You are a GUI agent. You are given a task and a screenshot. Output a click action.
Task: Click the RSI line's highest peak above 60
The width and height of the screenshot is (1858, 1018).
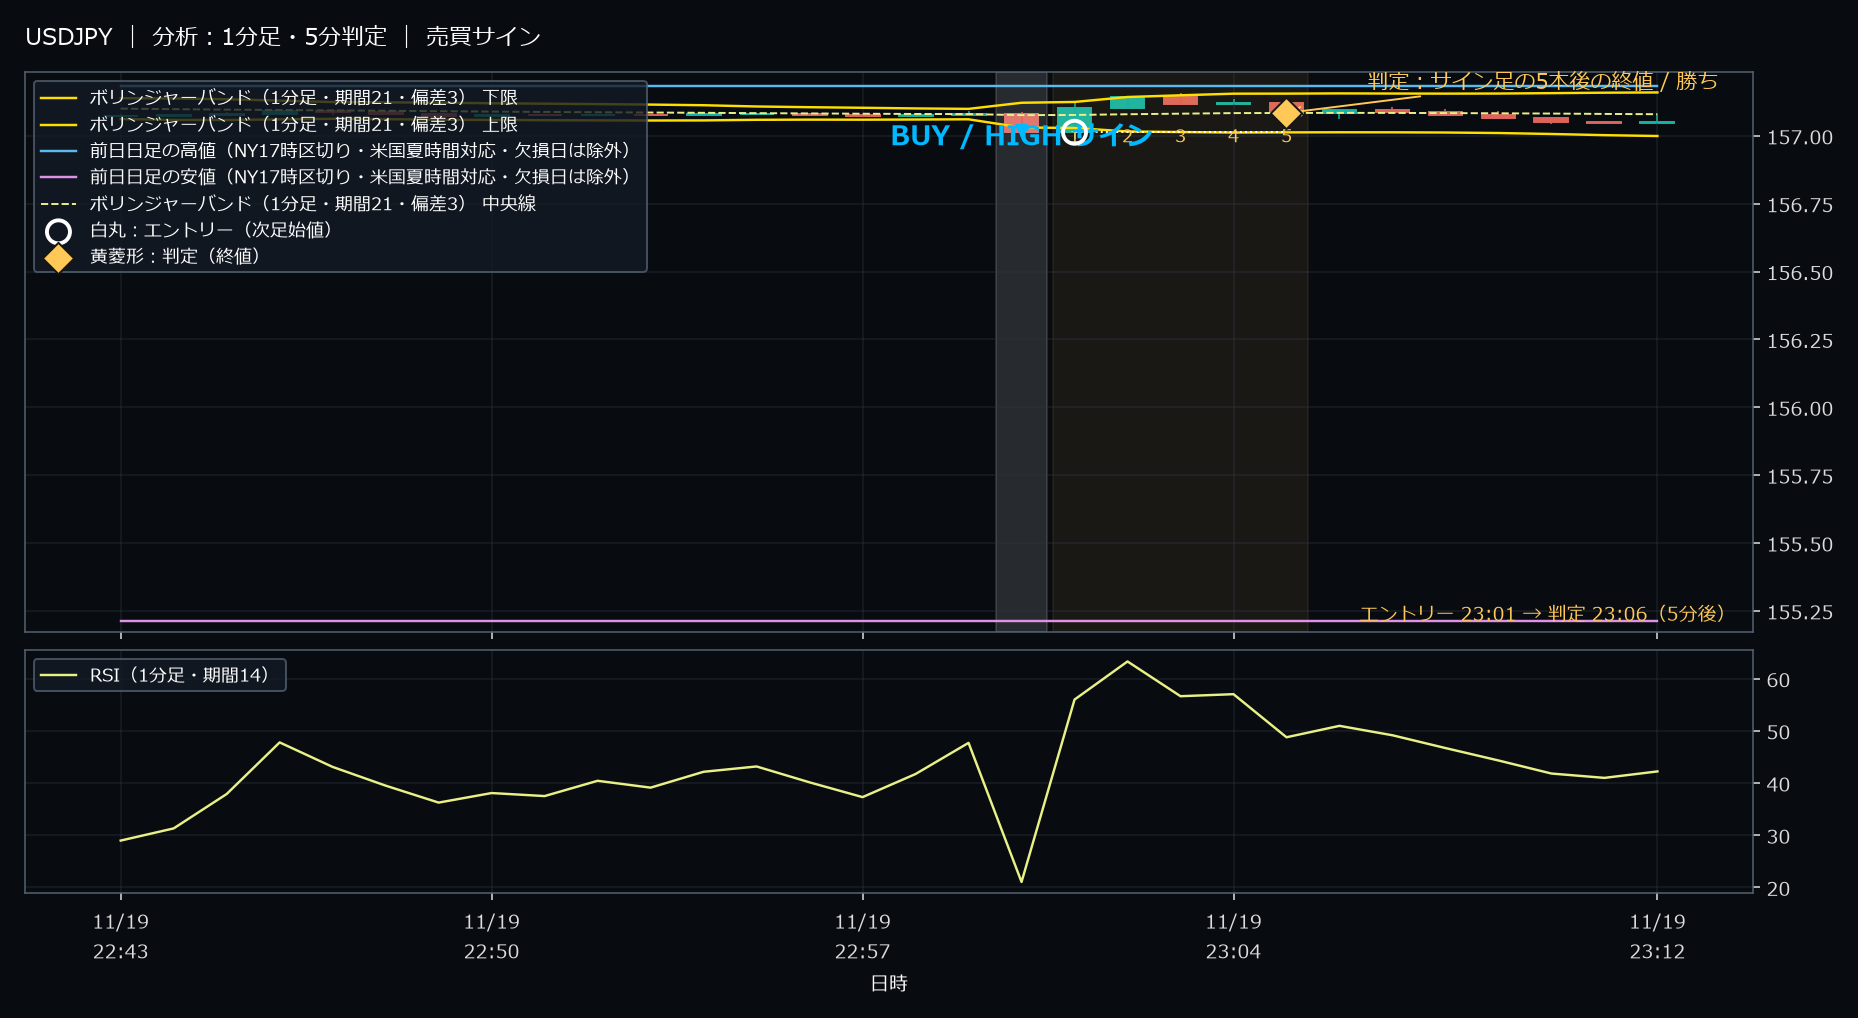click(x=1127, y=662)
